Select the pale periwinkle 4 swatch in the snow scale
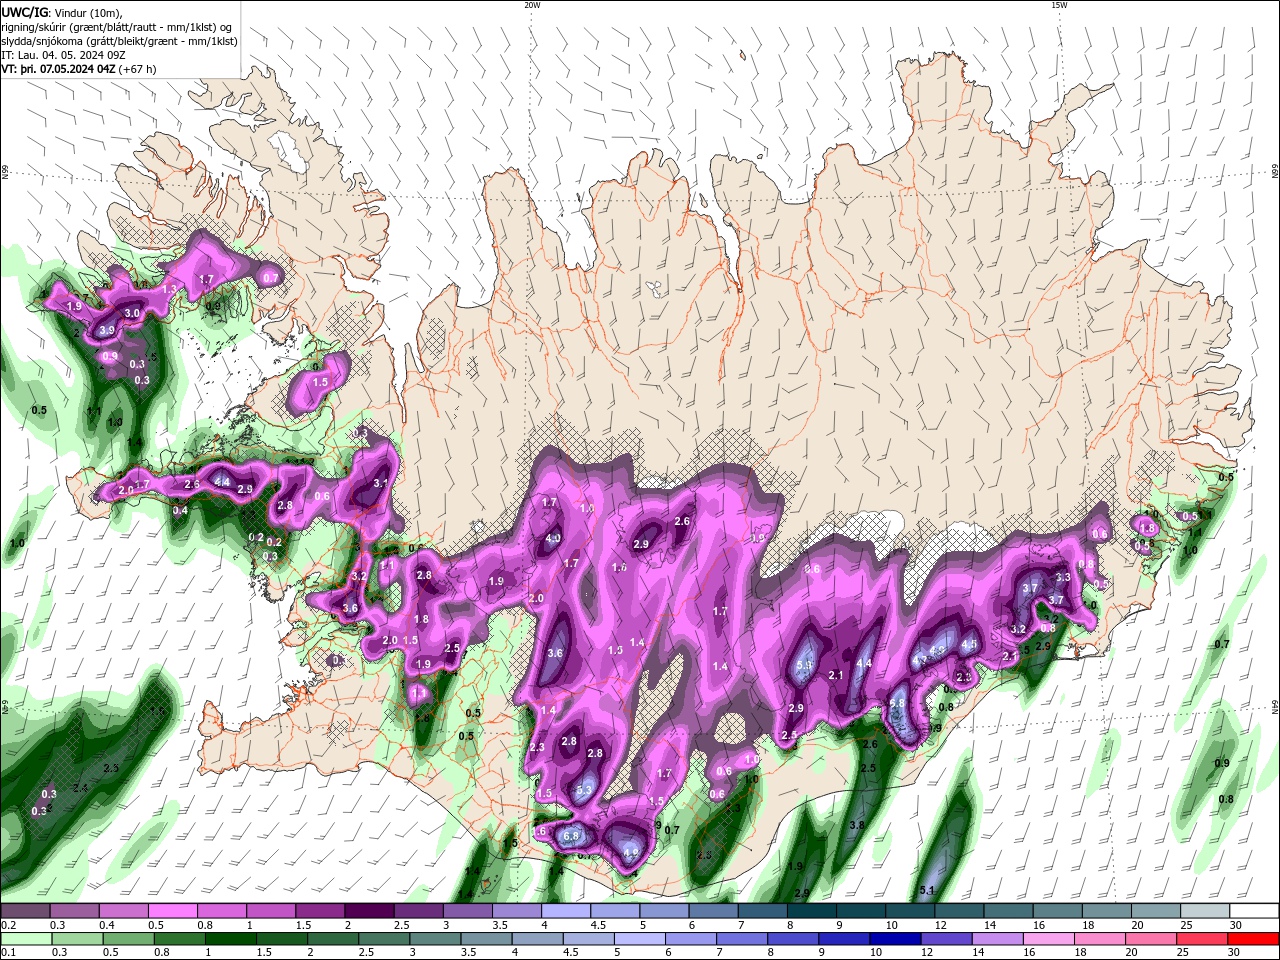This screenshot has width=1280, height=960. coord(566,911)
